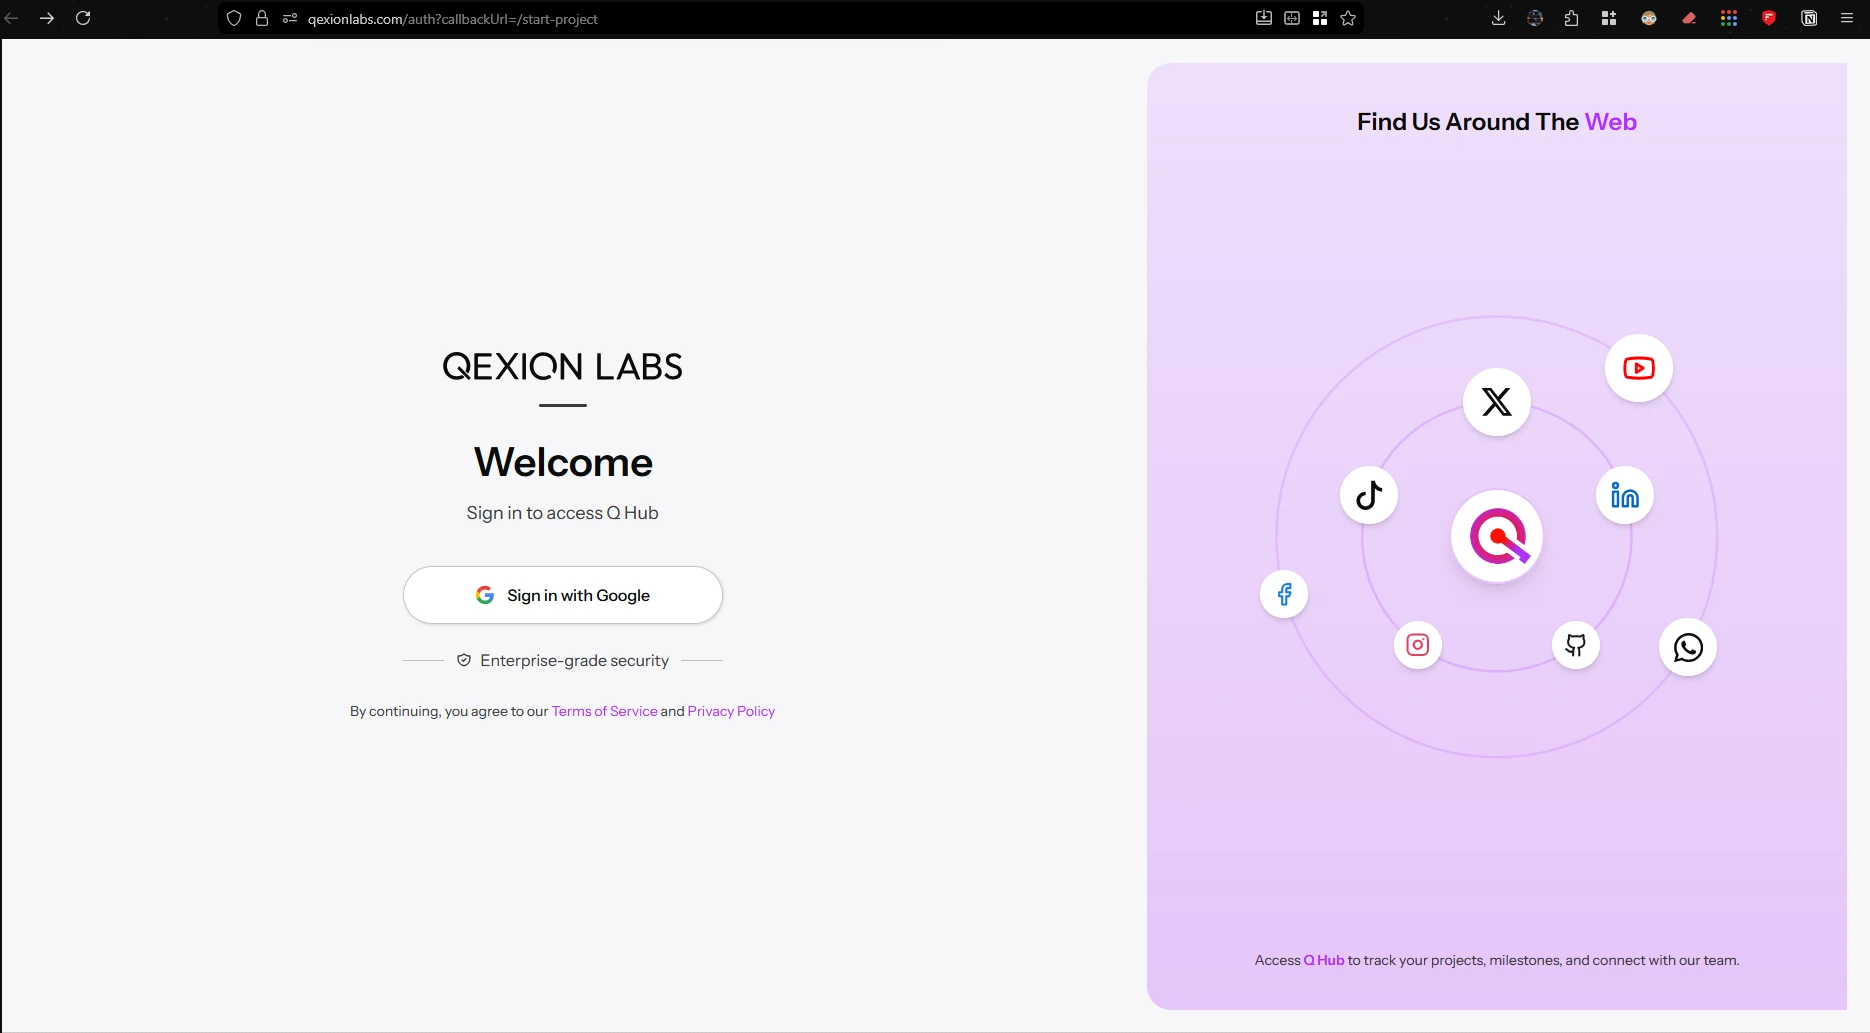The height and width of the screenshot is (1033, 1870).
Task: Click the WhatsApp icon
Action: click(1688, 648)
